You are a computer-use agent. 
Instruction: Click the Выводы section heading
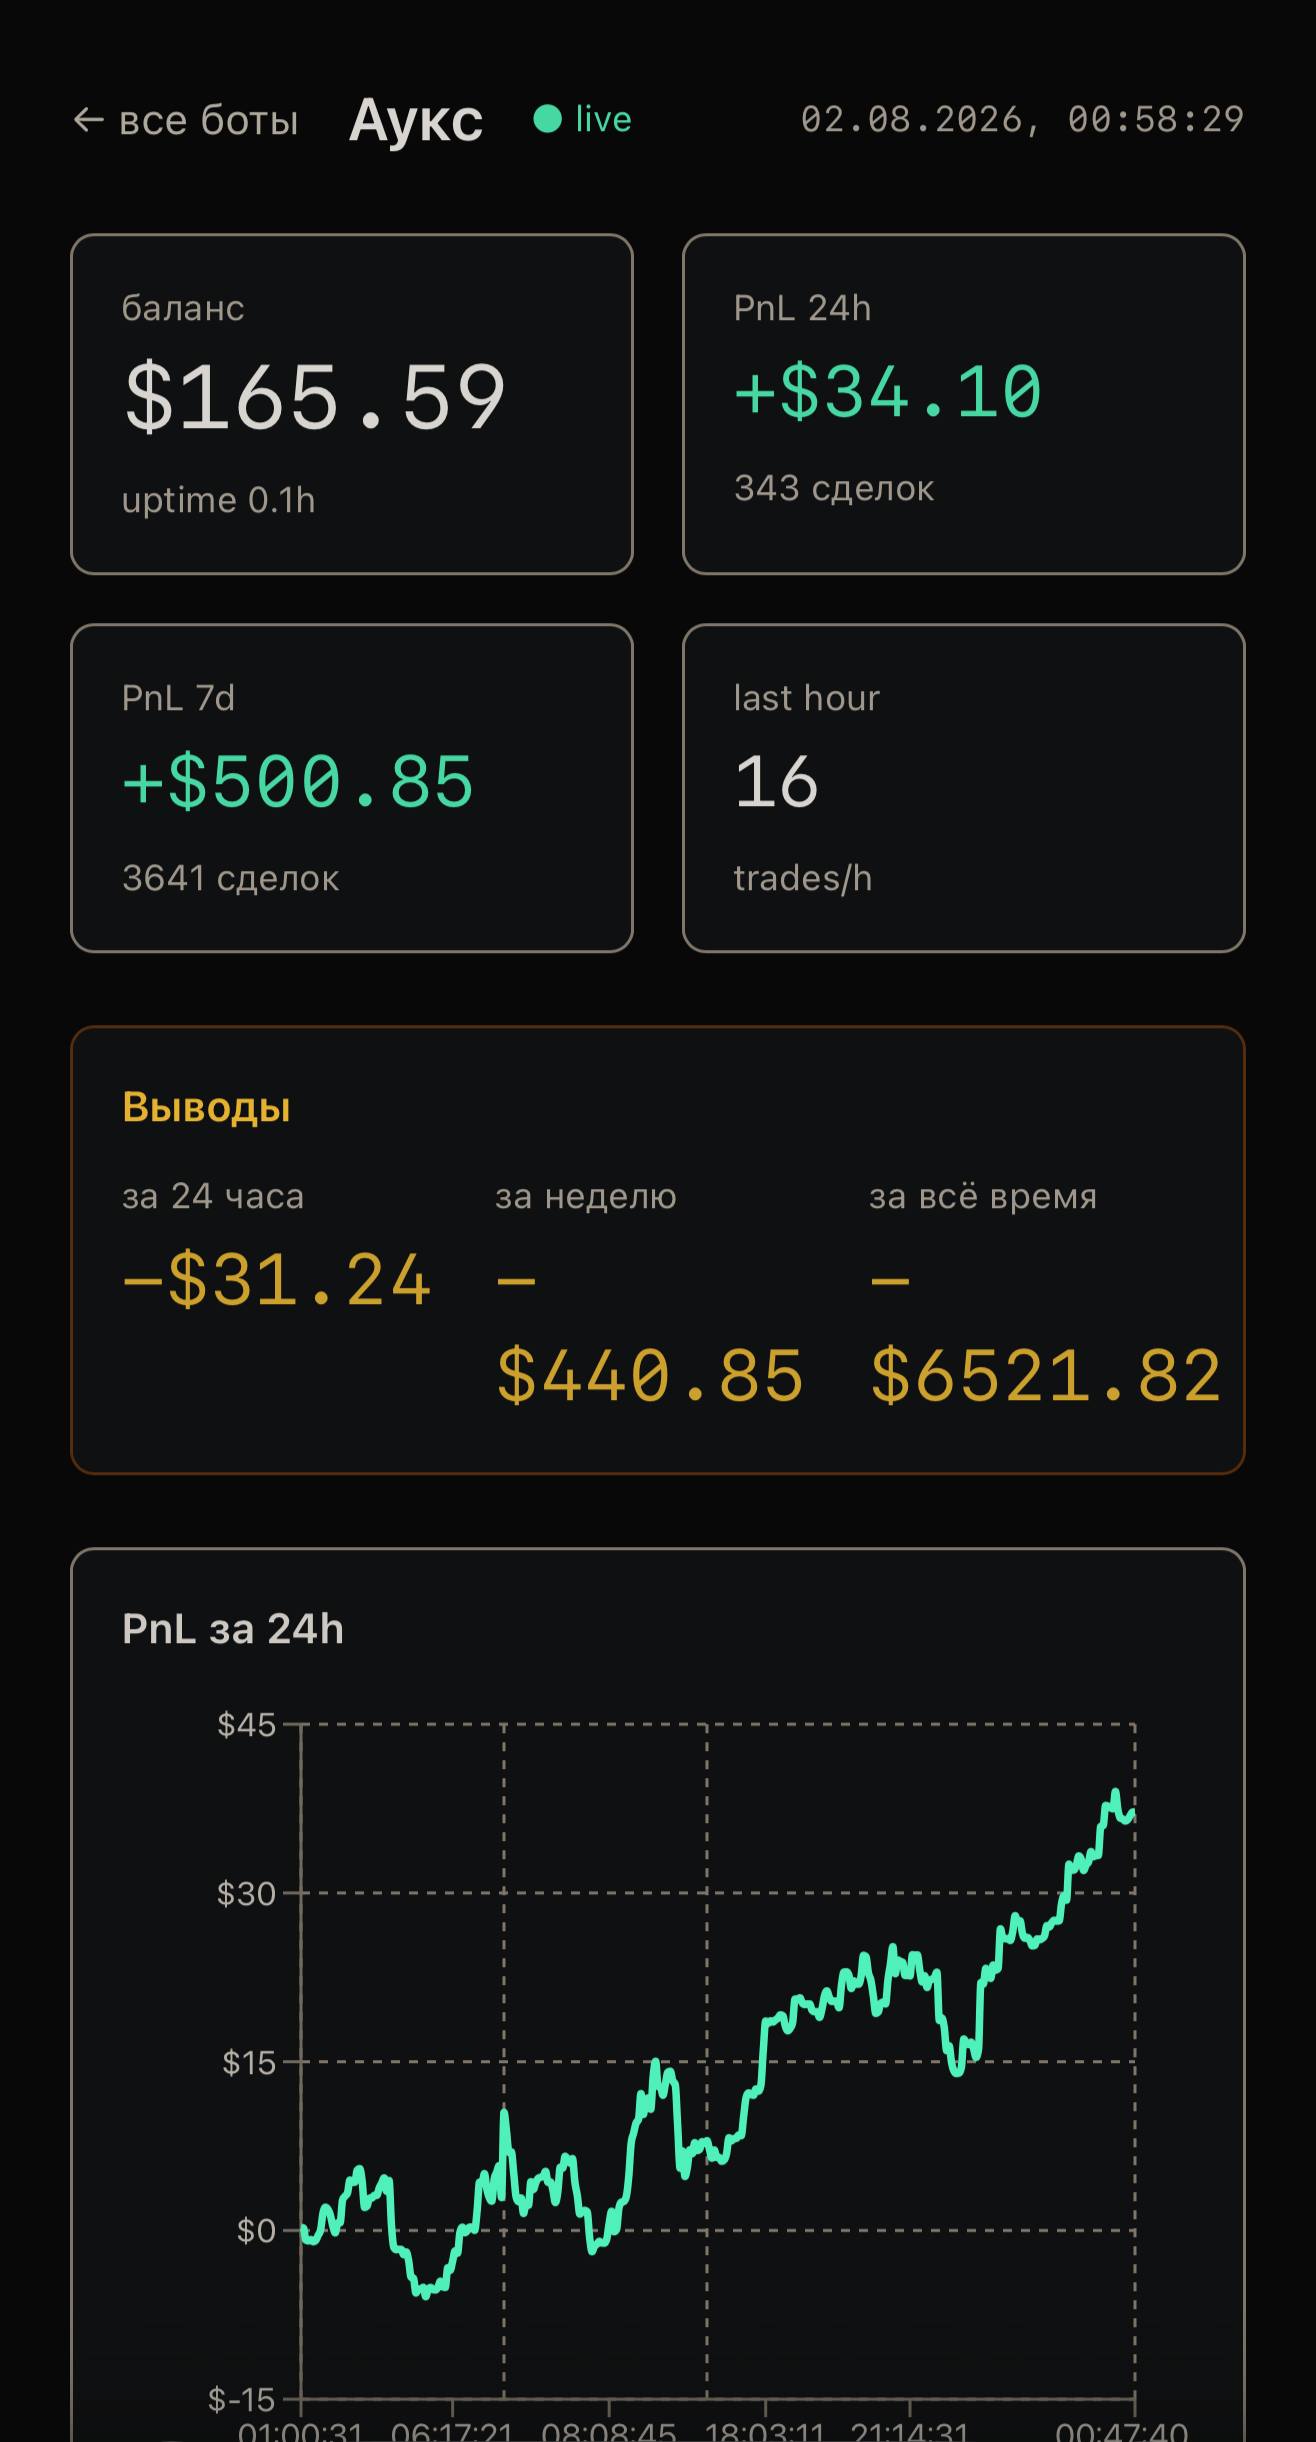206,1107
